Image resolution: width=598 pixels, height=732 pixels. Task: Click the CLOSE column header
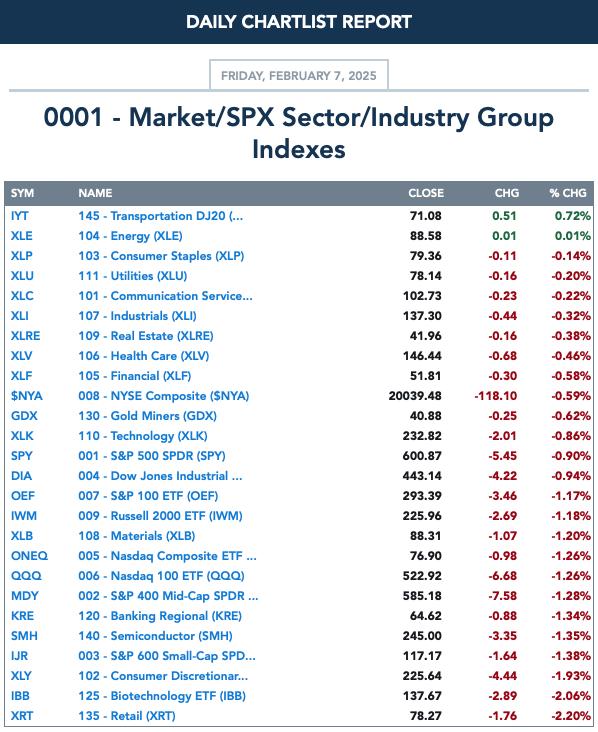click(x=426, y=193)
